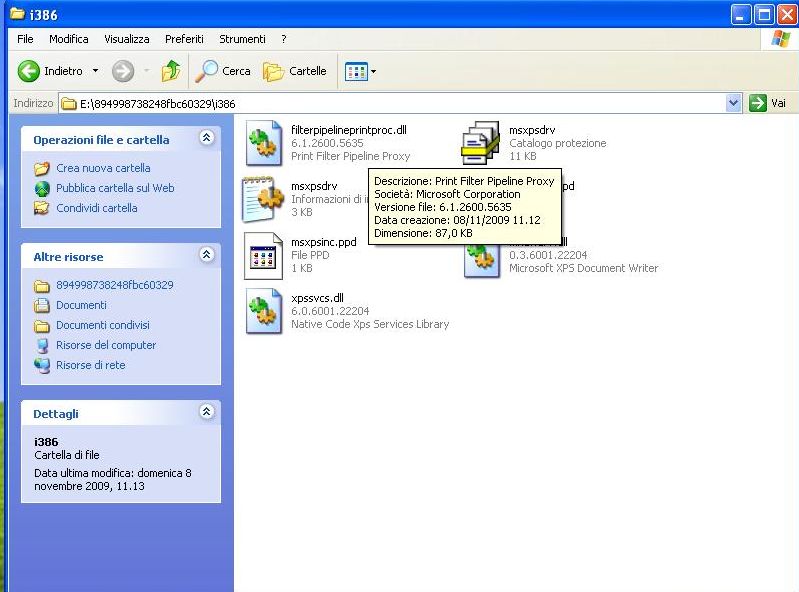Open the view mode icon button

coord(356,71)
